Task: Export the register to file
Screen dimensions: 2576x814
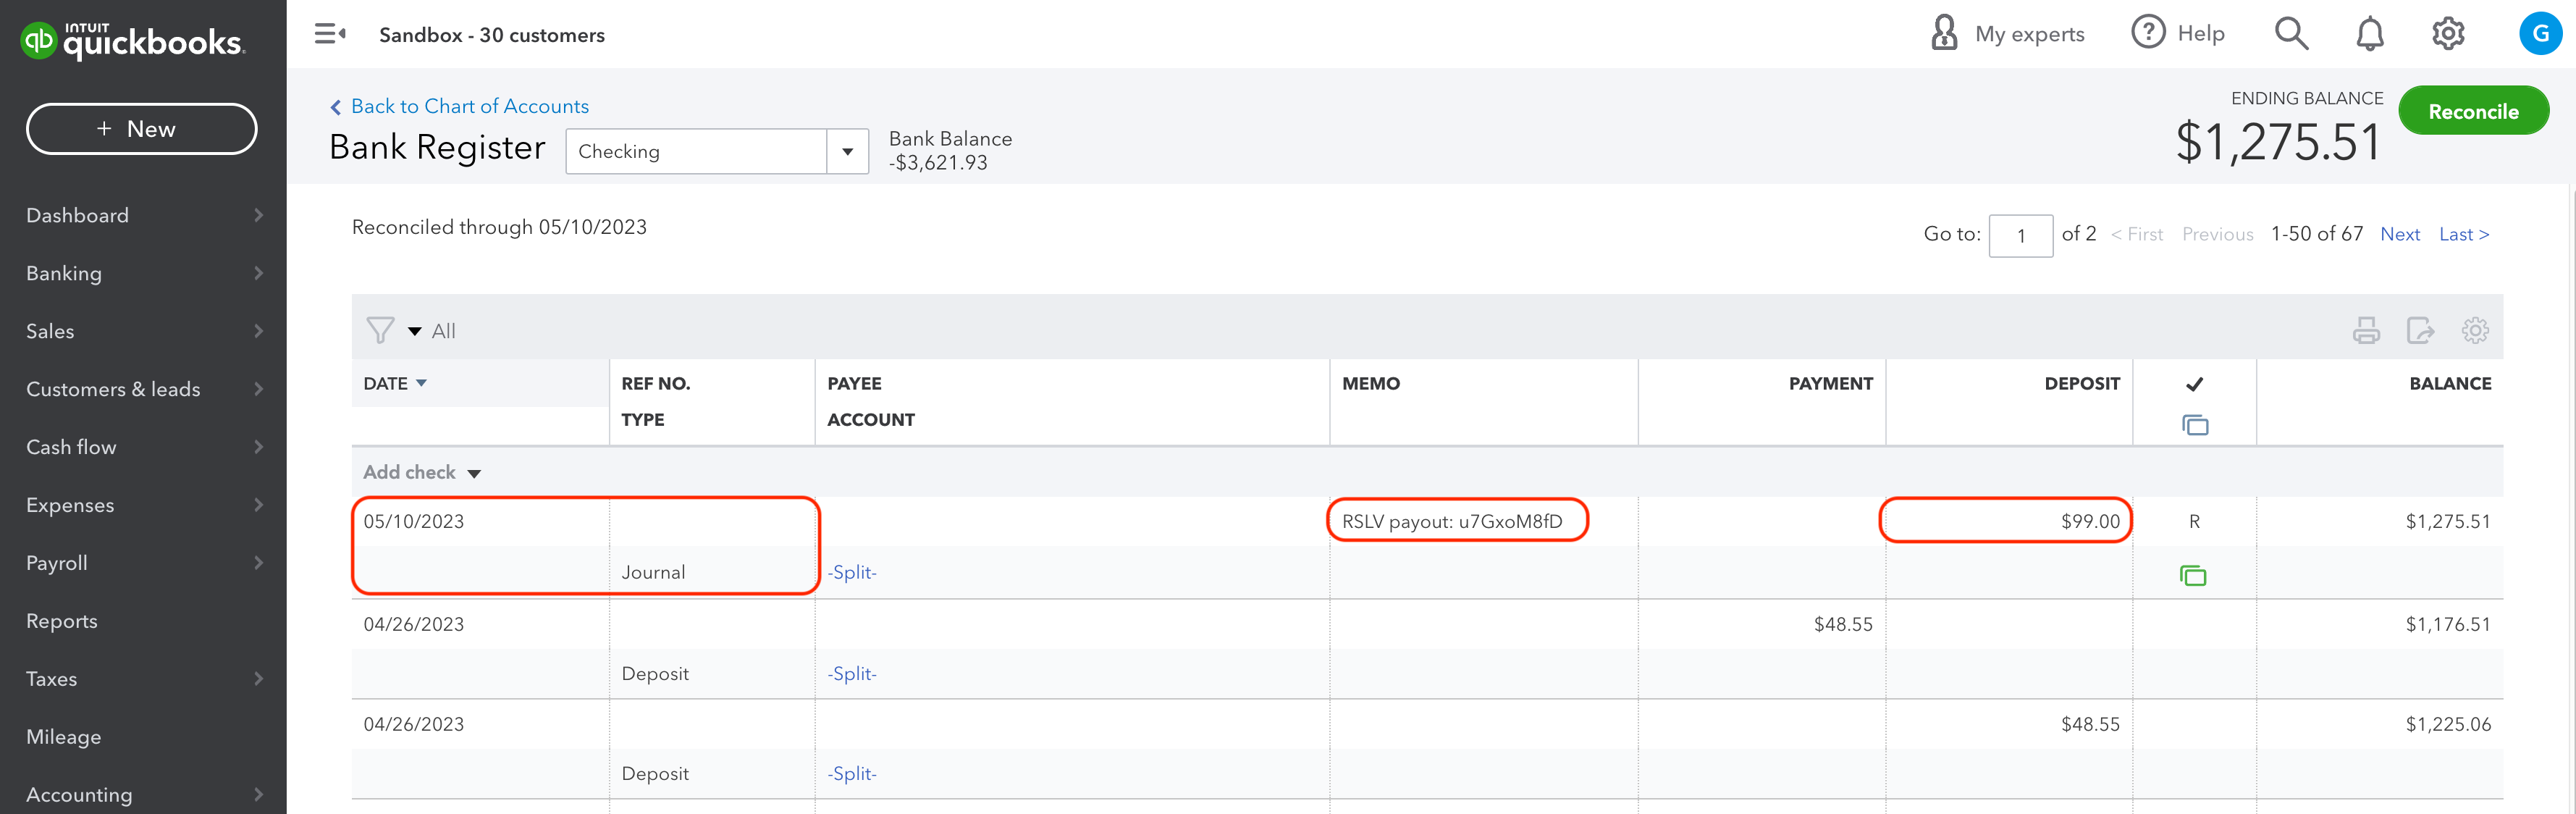Action: 2420,331
